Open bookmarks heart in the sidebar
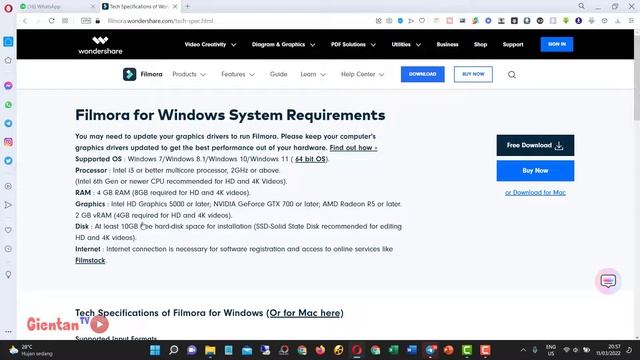The image size is (640, 360). pos(8,230)
